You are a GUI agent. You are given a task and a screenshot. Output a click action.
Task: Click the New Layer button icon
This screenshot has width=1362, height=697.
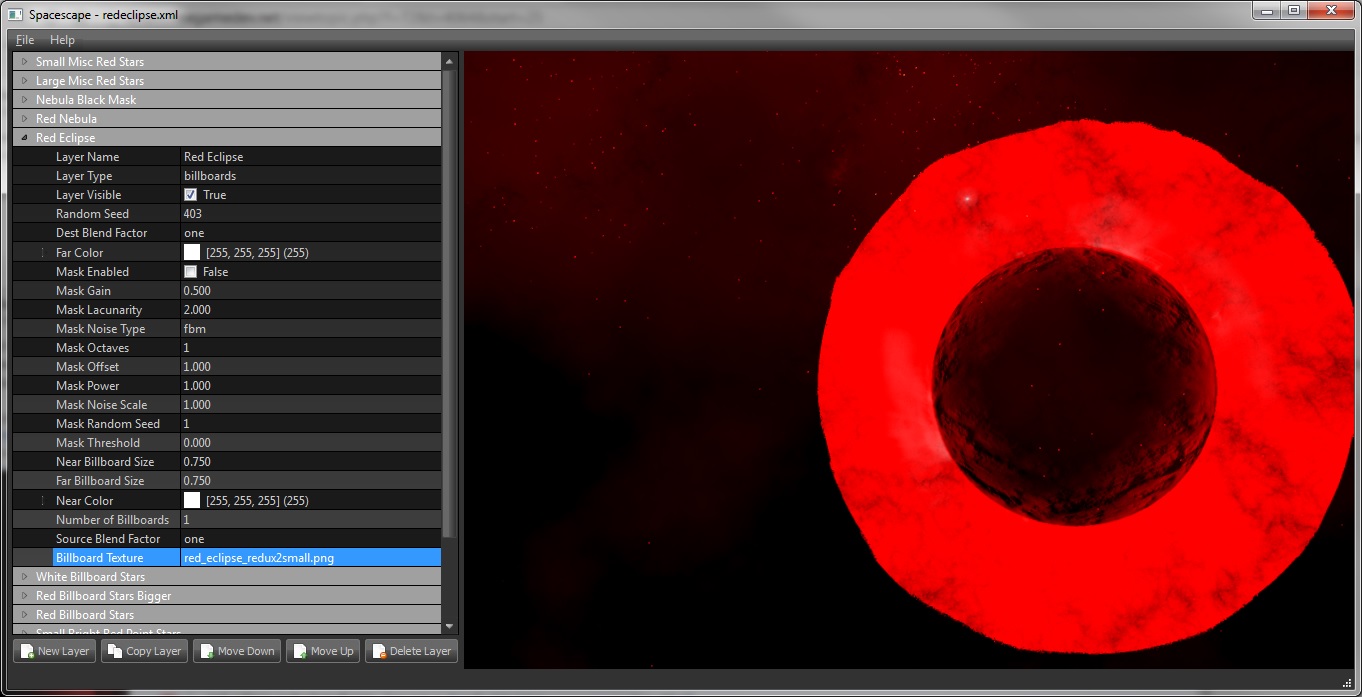(27, 651)
